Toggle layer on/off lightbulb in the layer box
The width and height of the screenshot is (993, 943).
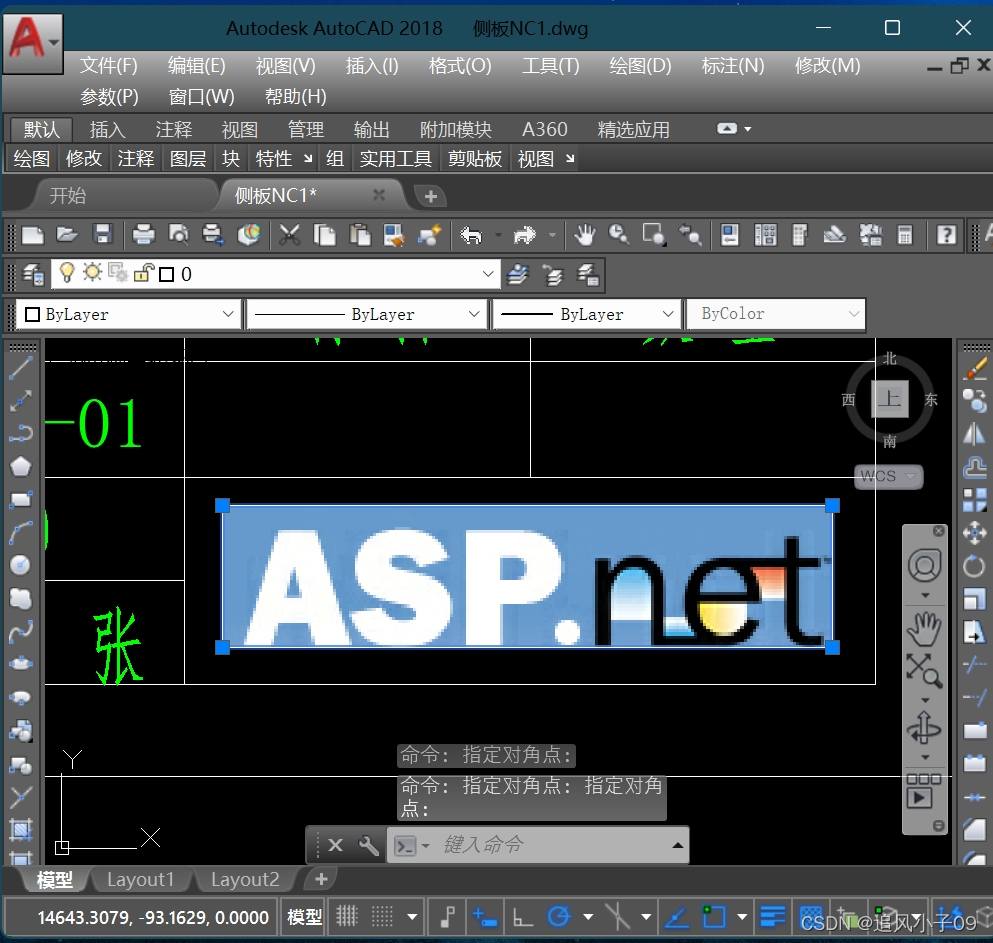pyautogui.click(x=66, y=273)
